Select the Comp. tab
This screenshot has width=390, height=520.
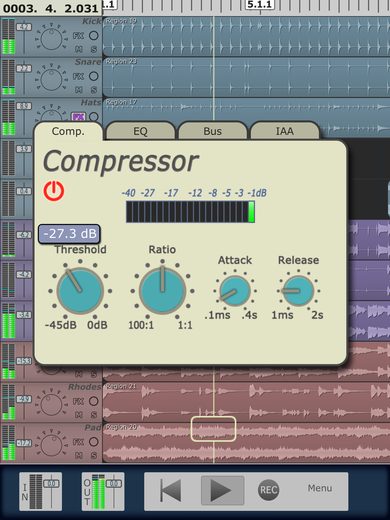tap(68, 131)
